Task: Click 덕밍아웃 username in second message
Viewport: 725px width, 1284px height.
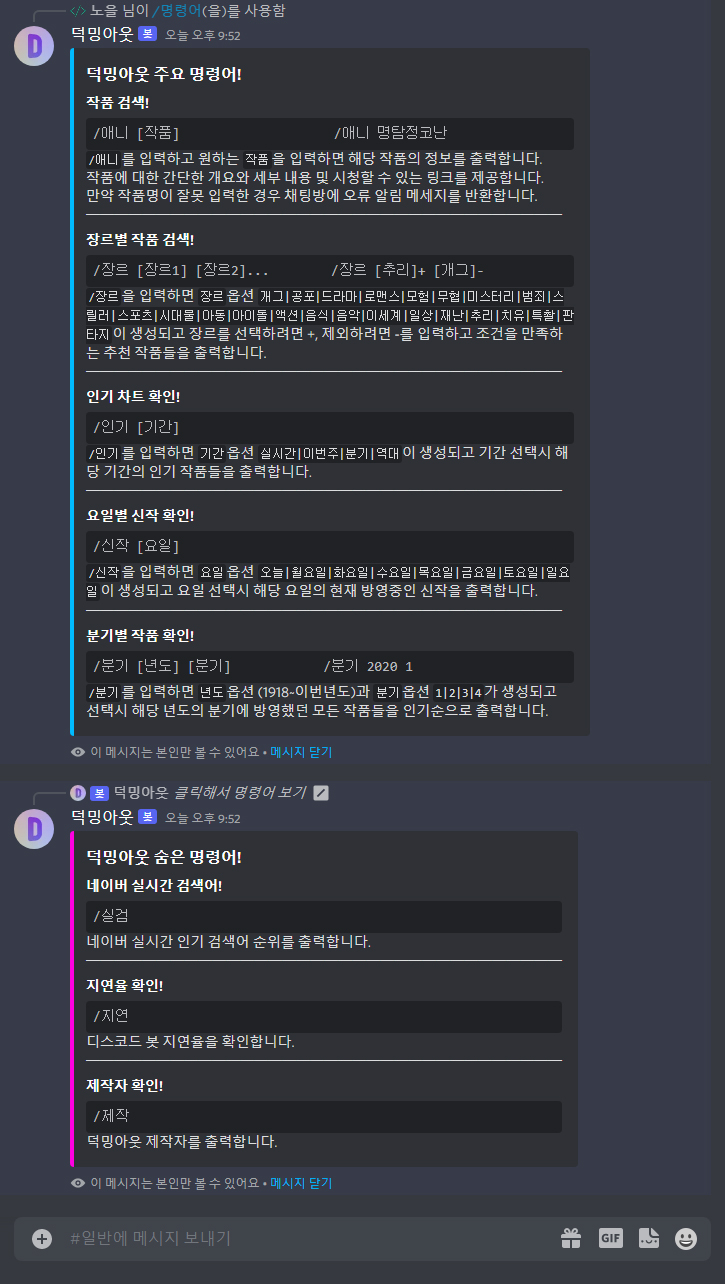Action: coord(102,817)
